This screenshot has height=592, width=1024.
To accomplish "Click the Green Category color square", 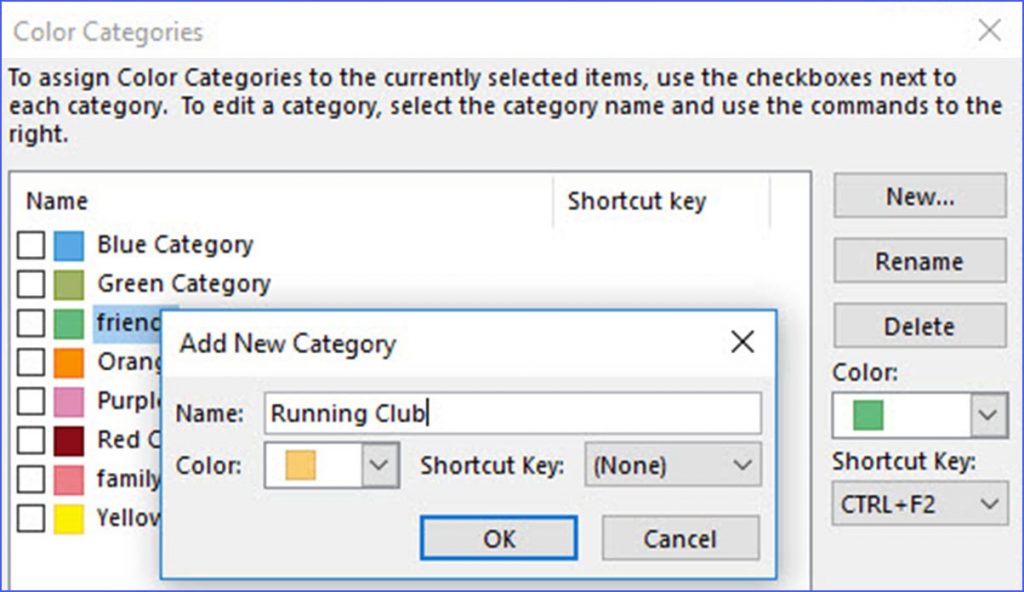I will tap(69, 285).
